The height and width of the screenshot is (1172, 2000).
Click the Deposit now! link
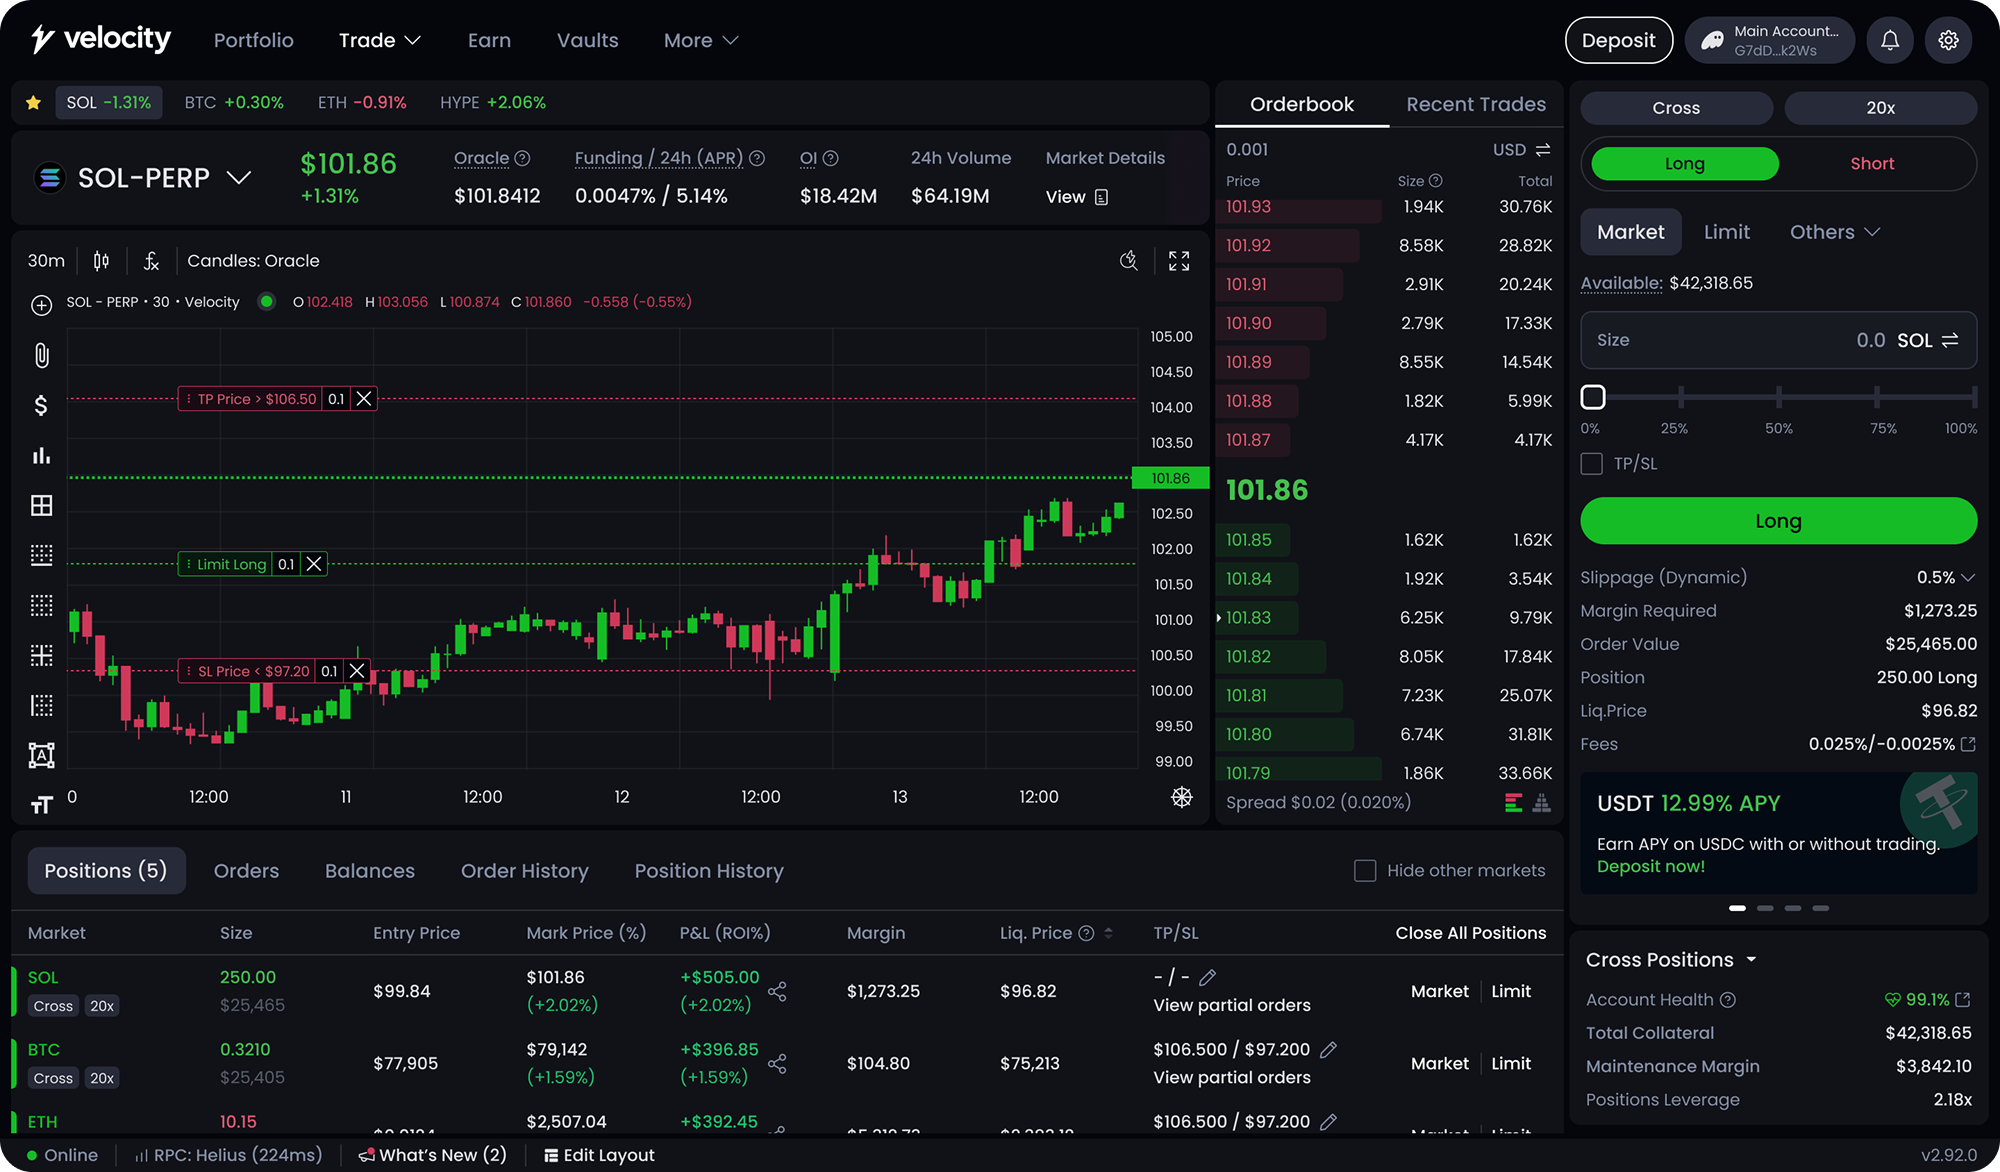[x=1650, y=867]
